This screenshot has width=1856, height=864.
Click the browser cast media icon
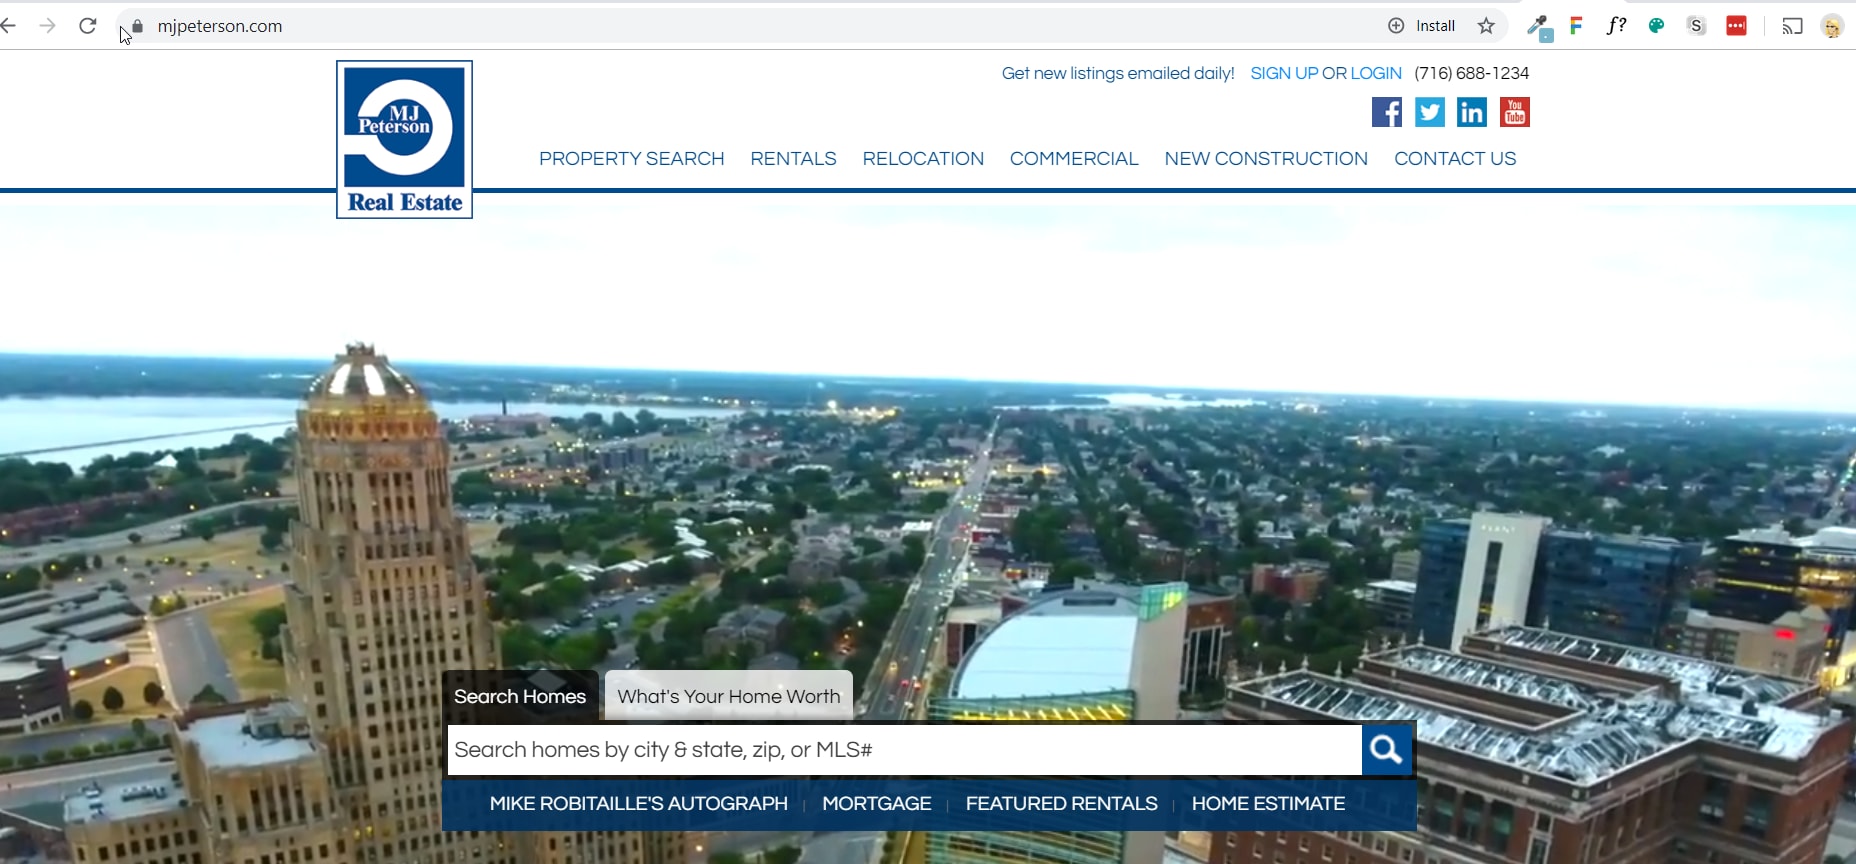pos(1792,26)
